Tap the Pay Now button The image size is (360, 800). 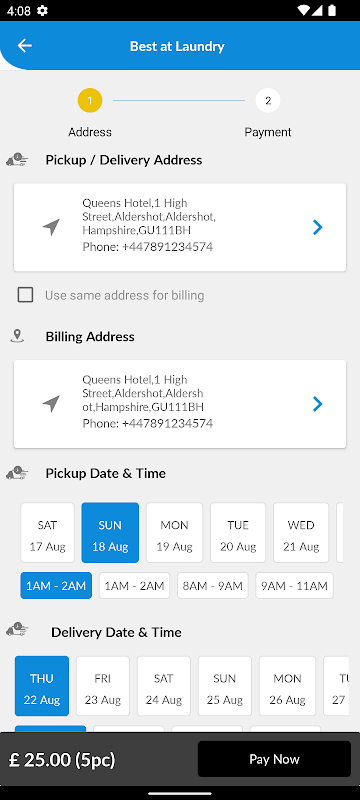point(274,759)
